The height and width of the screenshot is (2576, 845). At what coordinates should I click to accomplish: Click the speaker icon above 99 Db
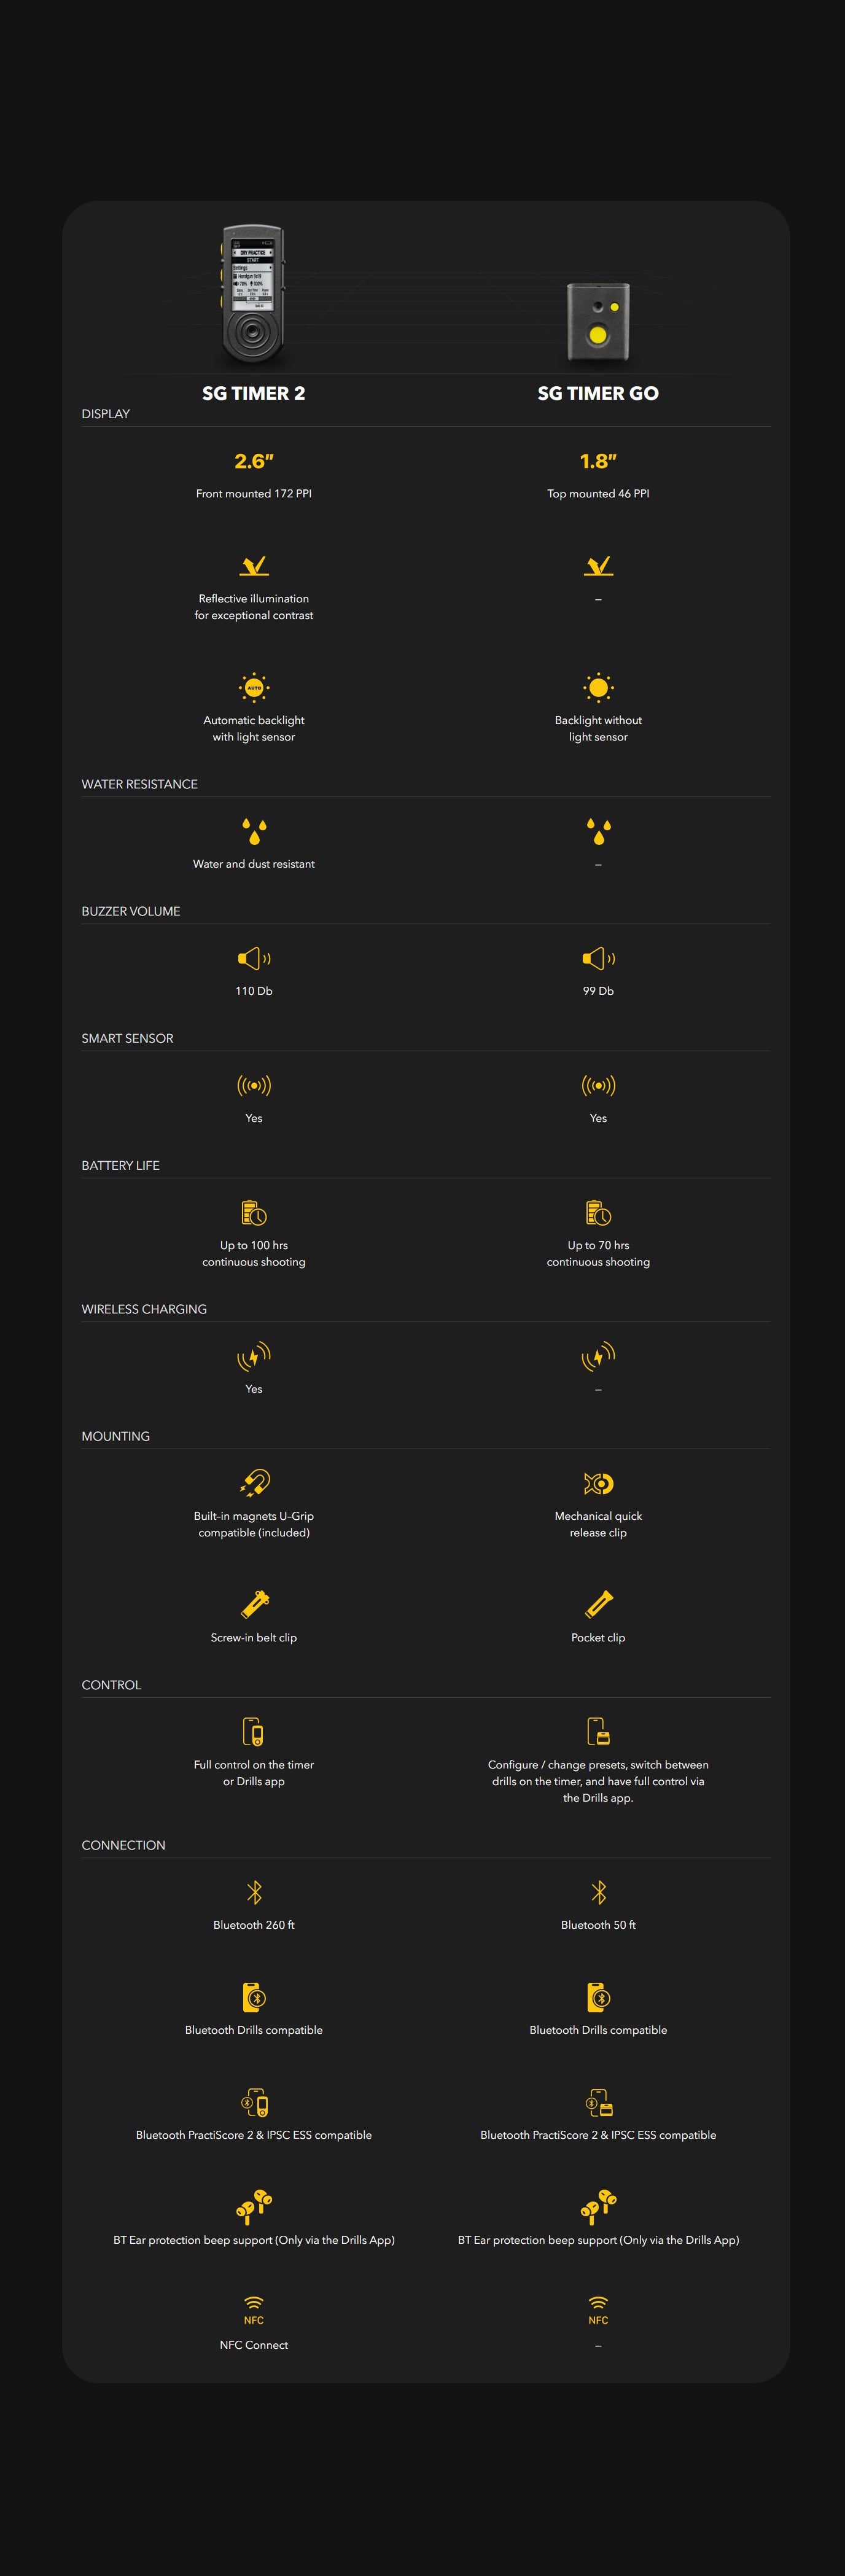(x=598, y=958)
